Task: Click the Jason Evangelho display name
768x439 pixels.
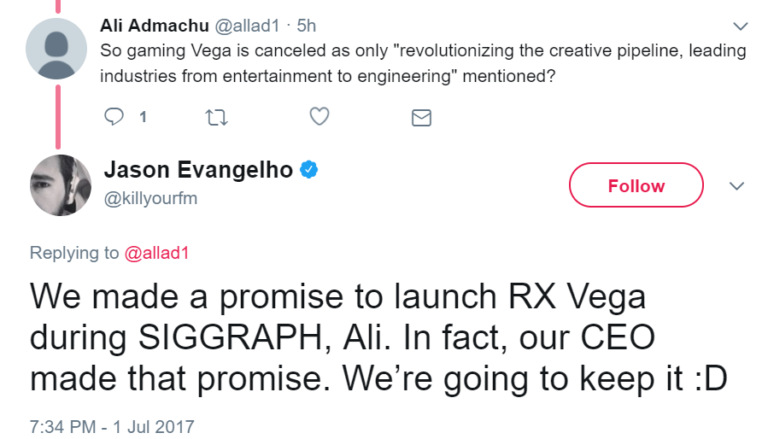Action: click(199, 170)
